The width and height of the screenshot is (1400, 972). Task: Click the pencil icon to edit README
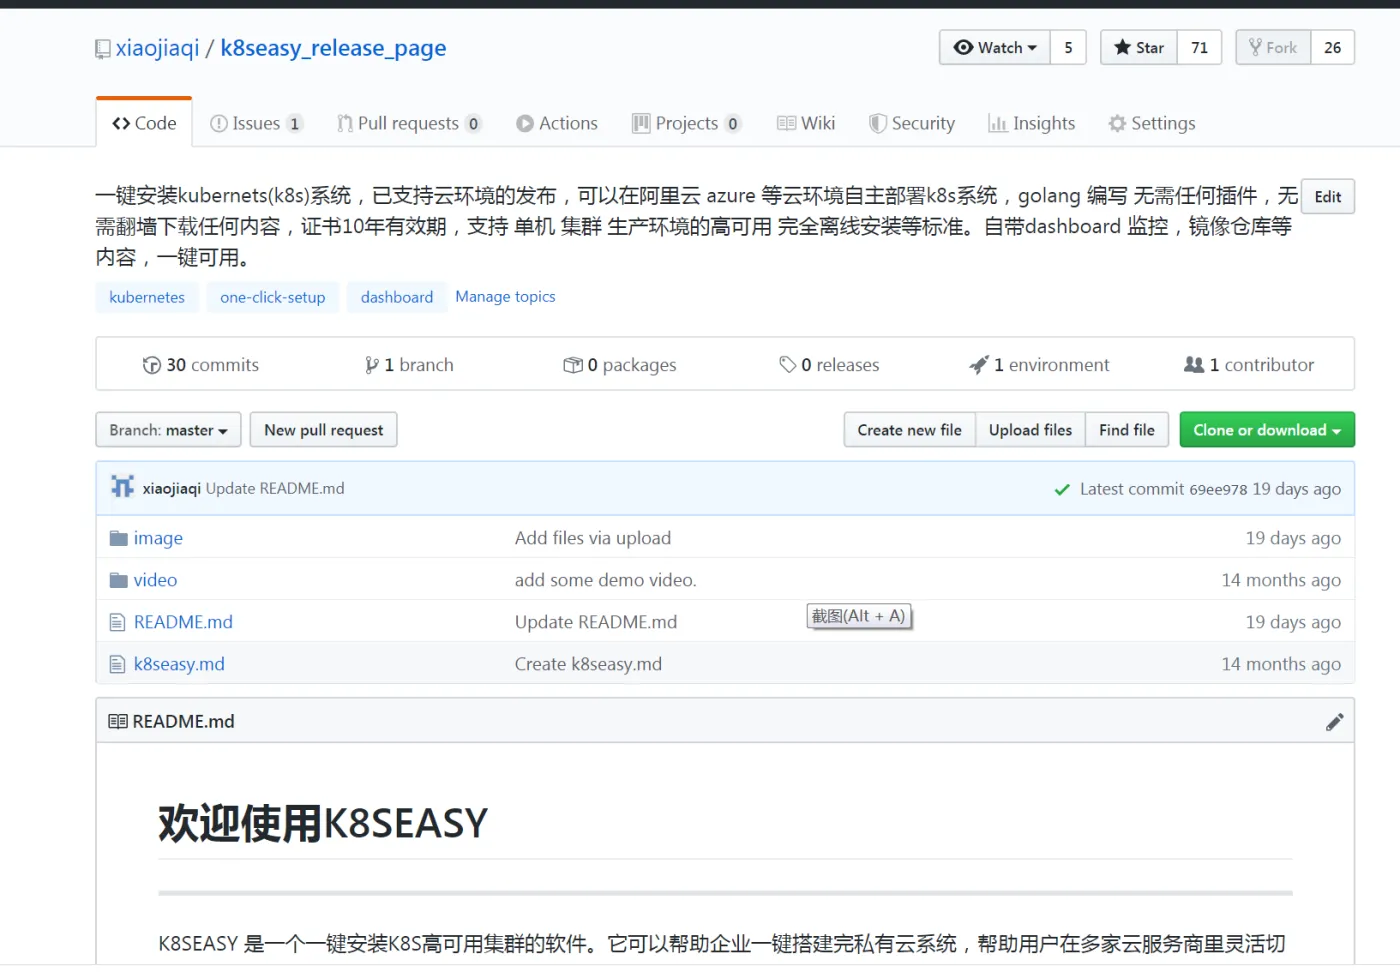[1335, 722]
